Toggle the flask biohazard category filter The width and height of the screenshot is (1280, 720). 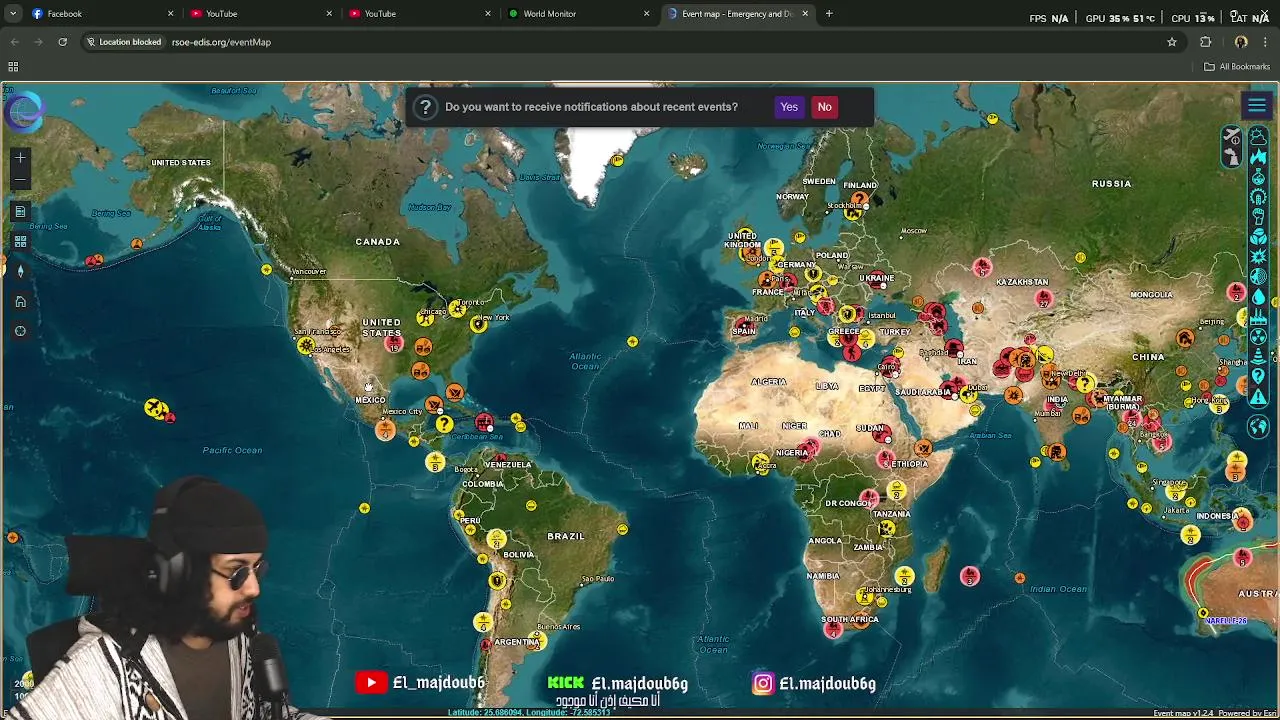1259,176
